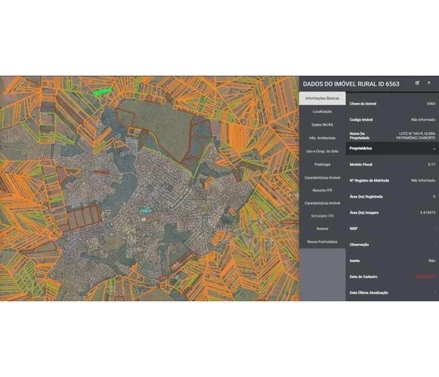
Task: Open Características Imóvel tab just above Simulador ITR
Action: (322, 203)
